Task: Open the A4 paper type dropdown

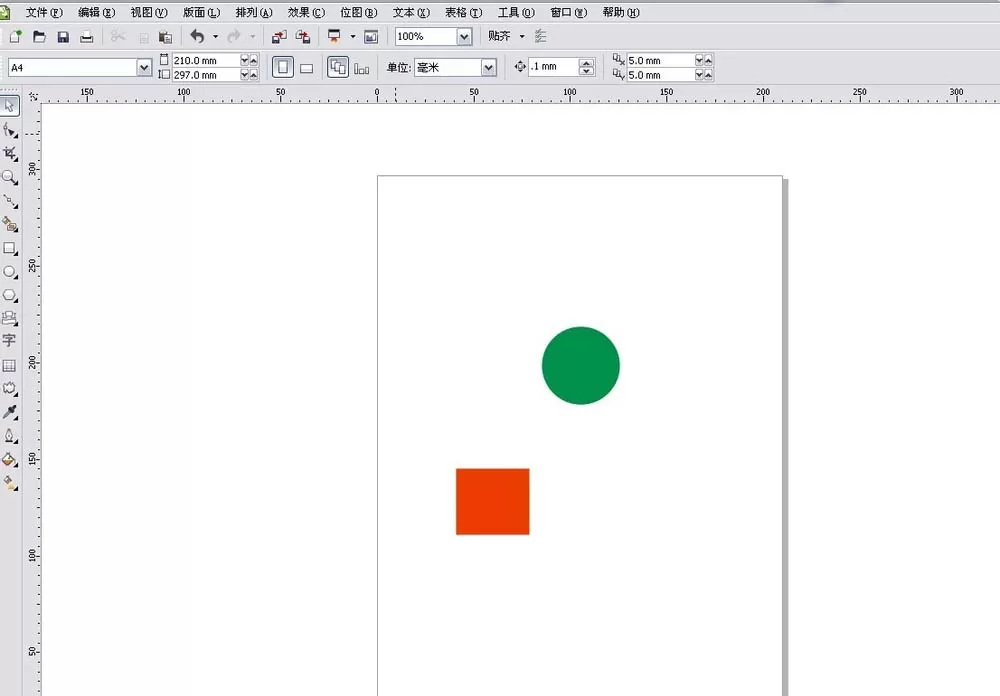Action: 144,67
